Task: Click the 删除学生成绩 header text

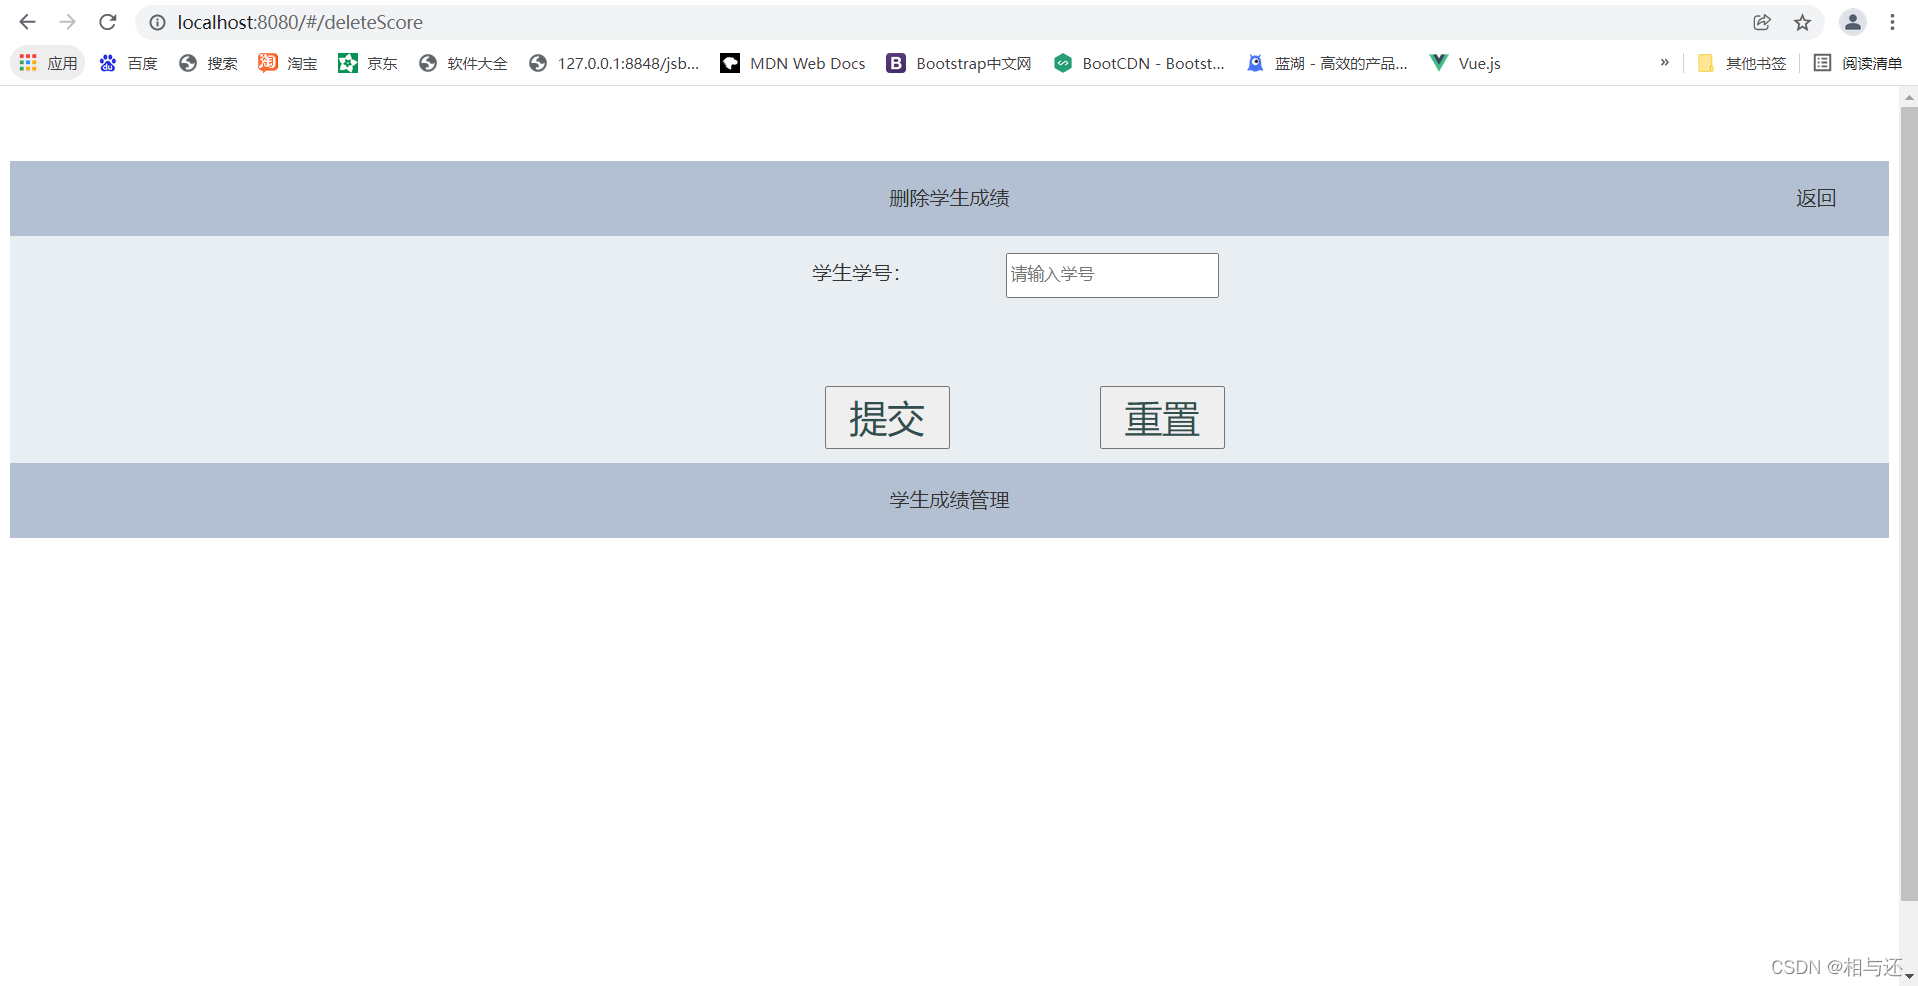Action: tap(949, 198)
